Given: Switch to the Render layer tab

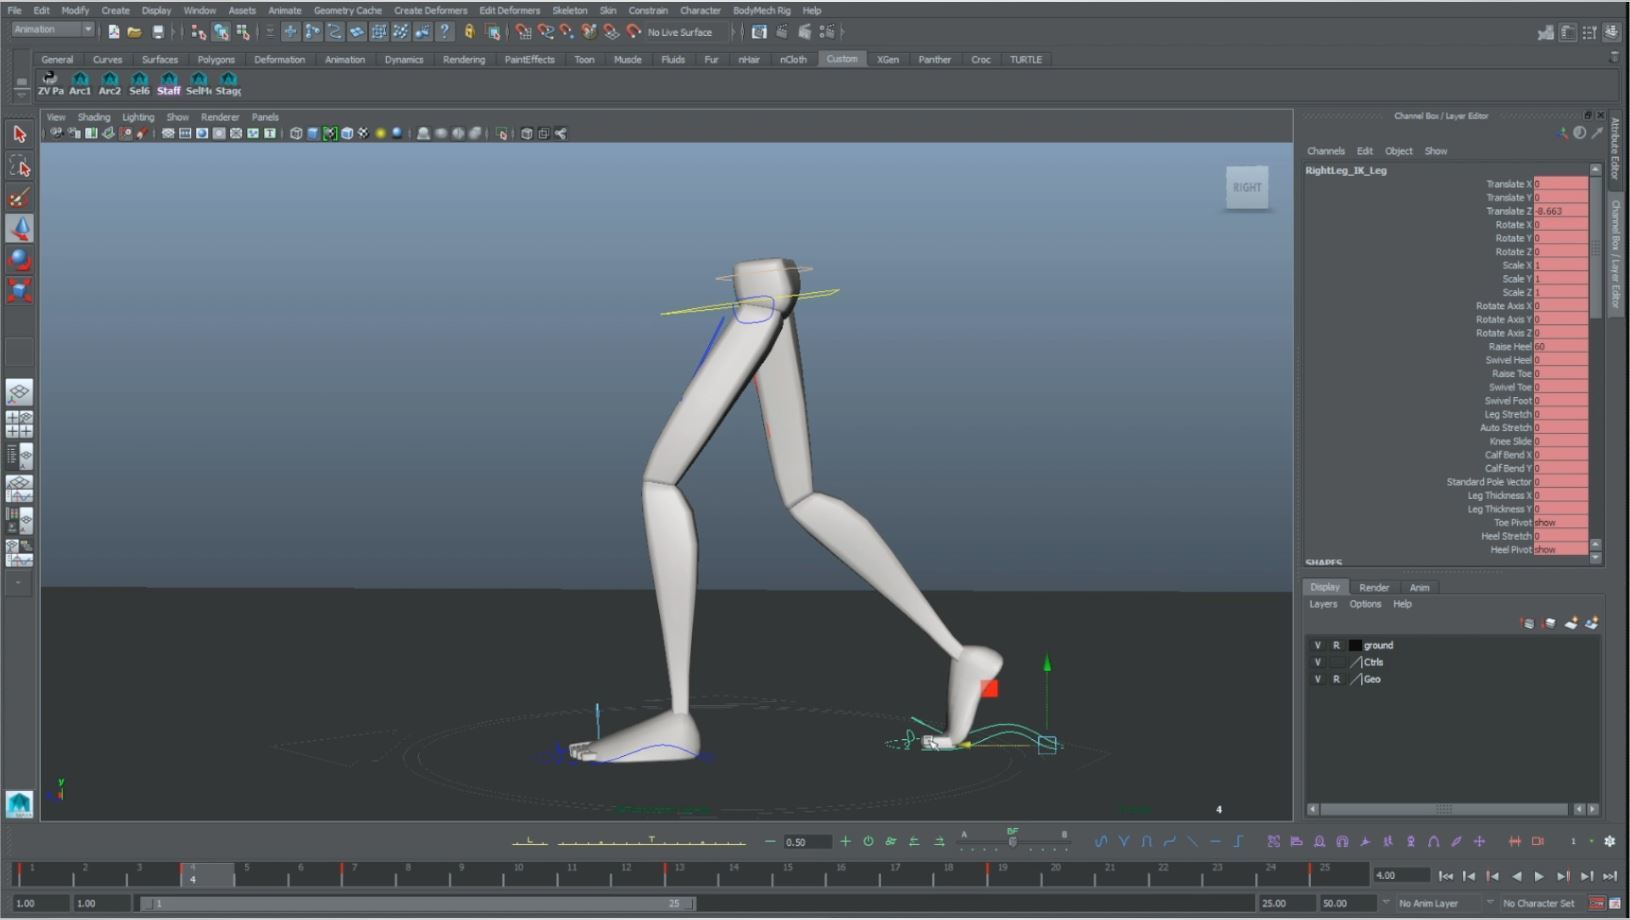Looking at the screenshot, I should (x=1374, y=587).
